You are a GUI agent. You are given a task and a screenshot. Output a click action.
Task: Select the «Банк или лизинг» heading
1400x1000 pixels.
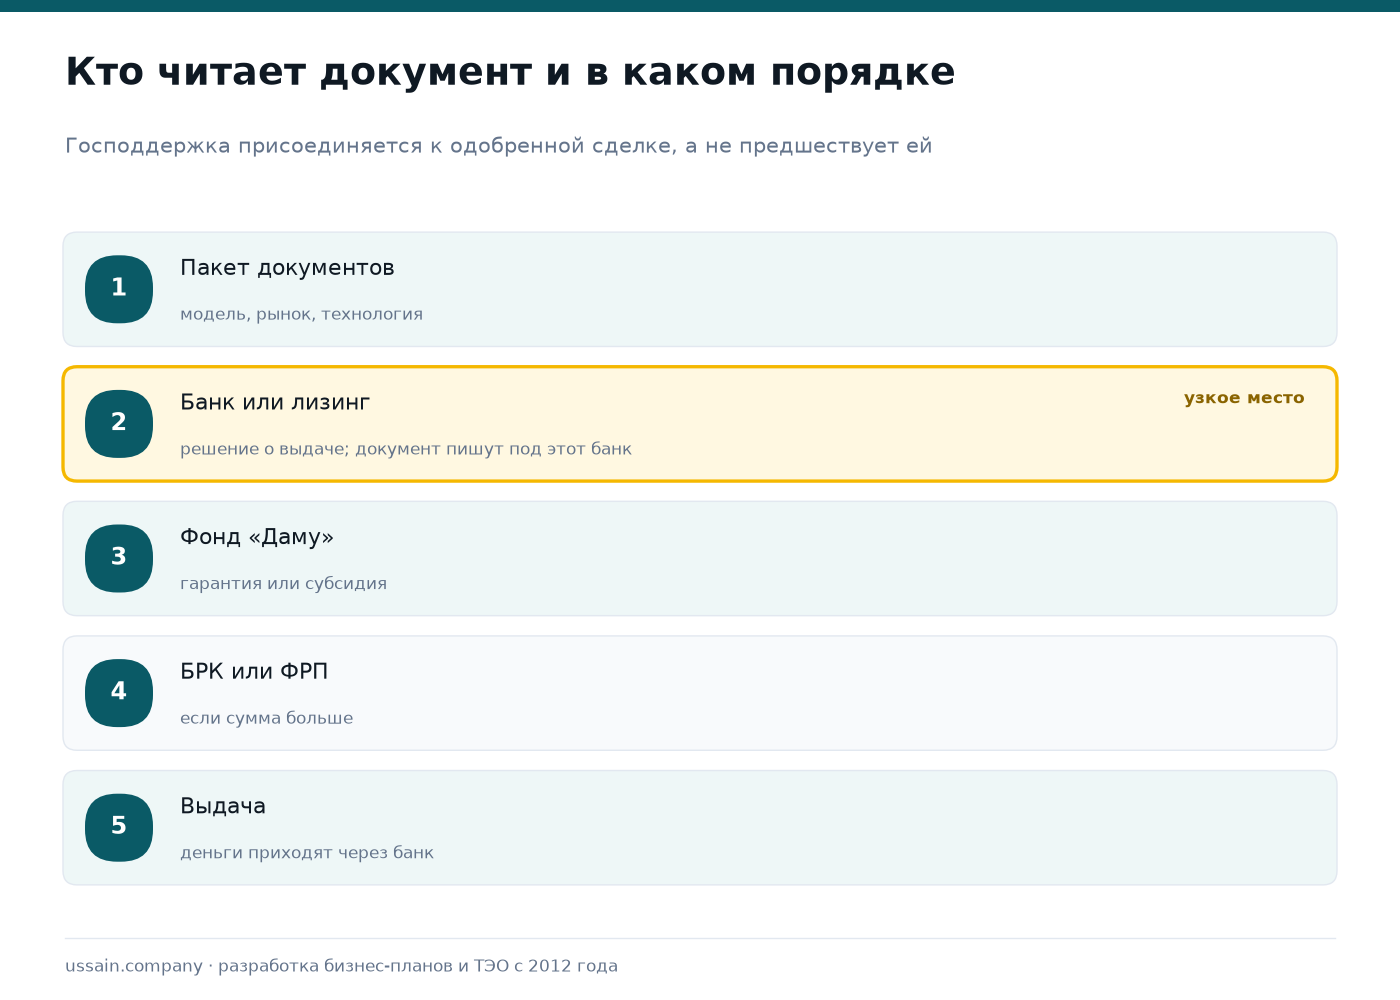275,402
